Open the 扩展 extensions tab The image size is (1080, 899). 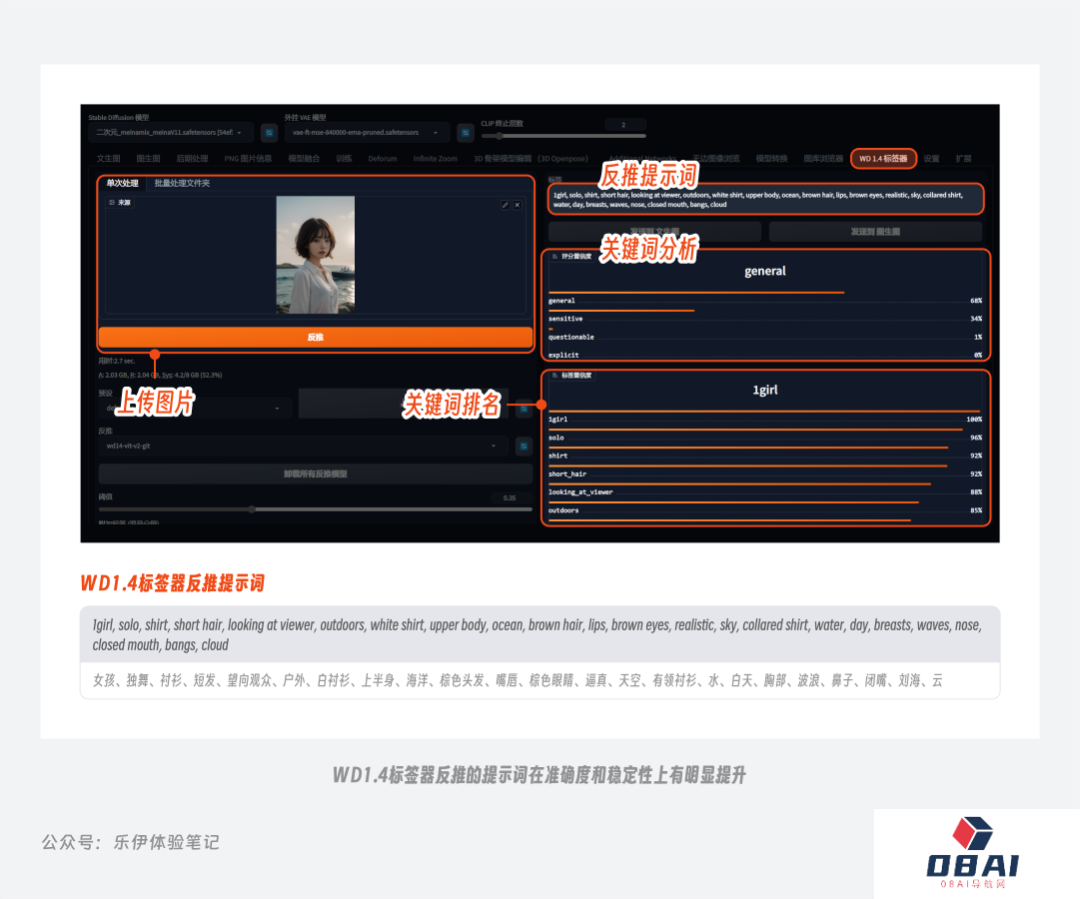coord(964,158)
